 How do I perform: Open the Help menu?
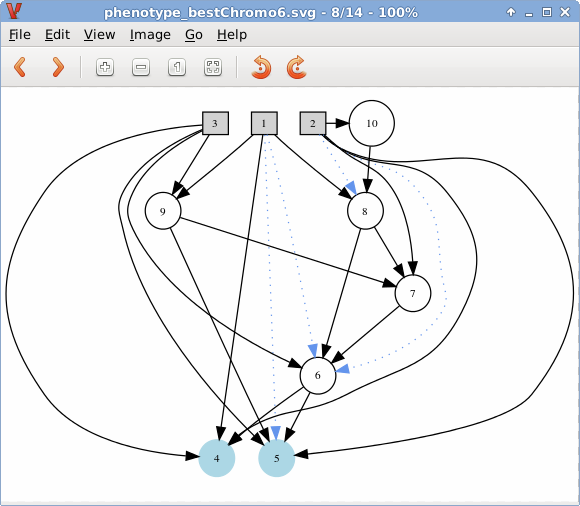point(232,35)
